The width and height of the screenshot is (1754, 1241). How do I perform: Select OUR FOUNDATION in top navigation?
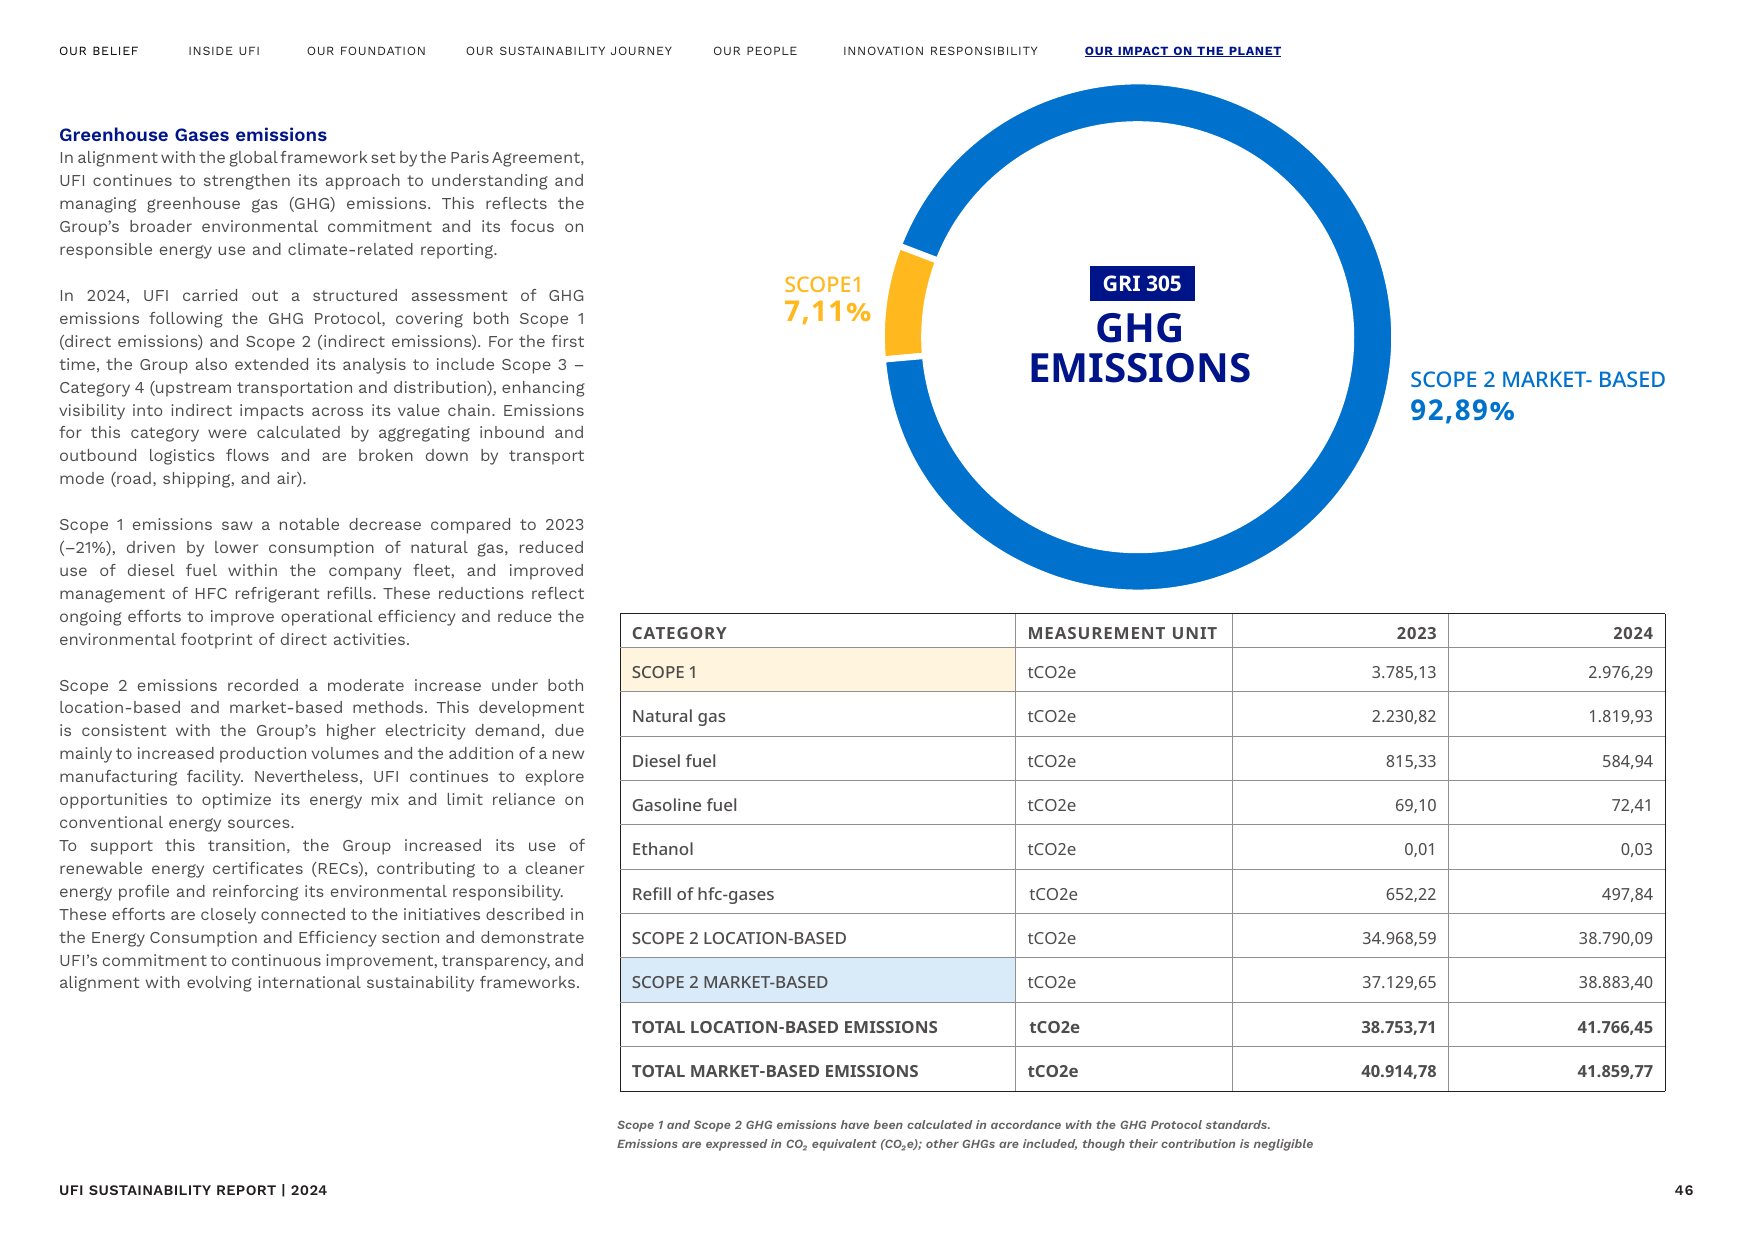366,51
